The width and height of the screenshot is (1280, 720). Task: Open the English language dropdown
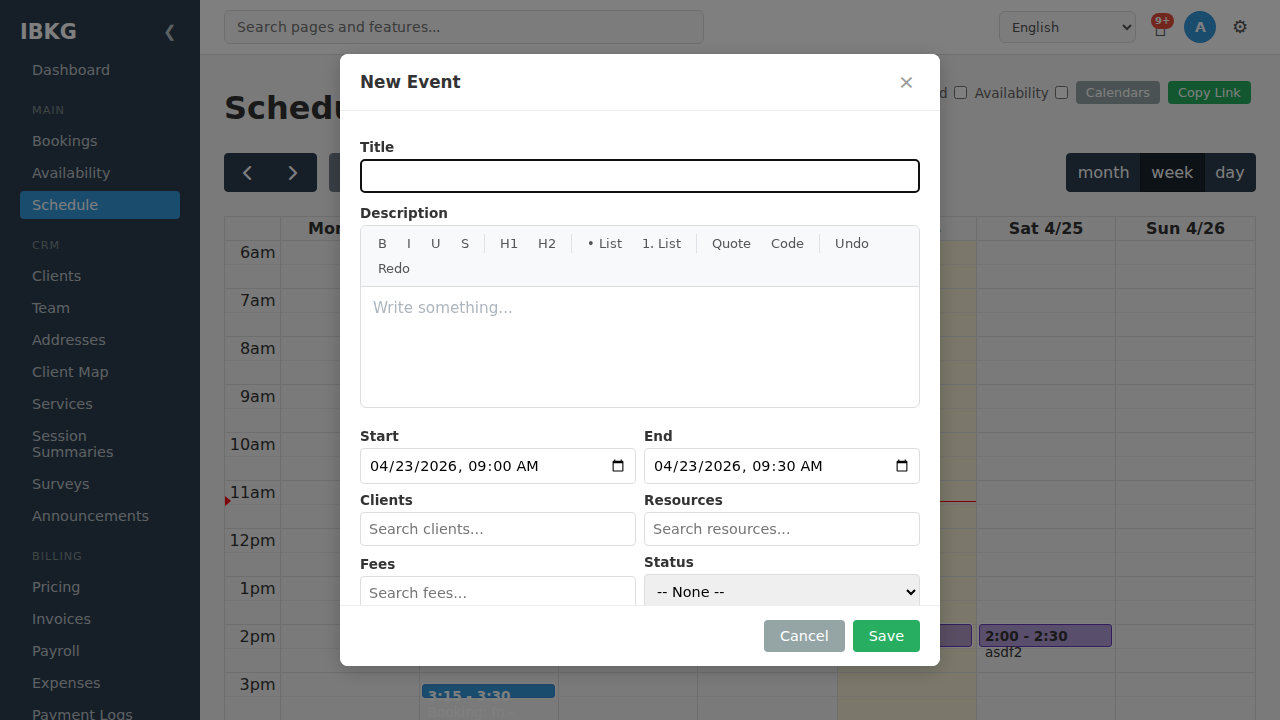pyautogui.click(x=1067, y=27)
